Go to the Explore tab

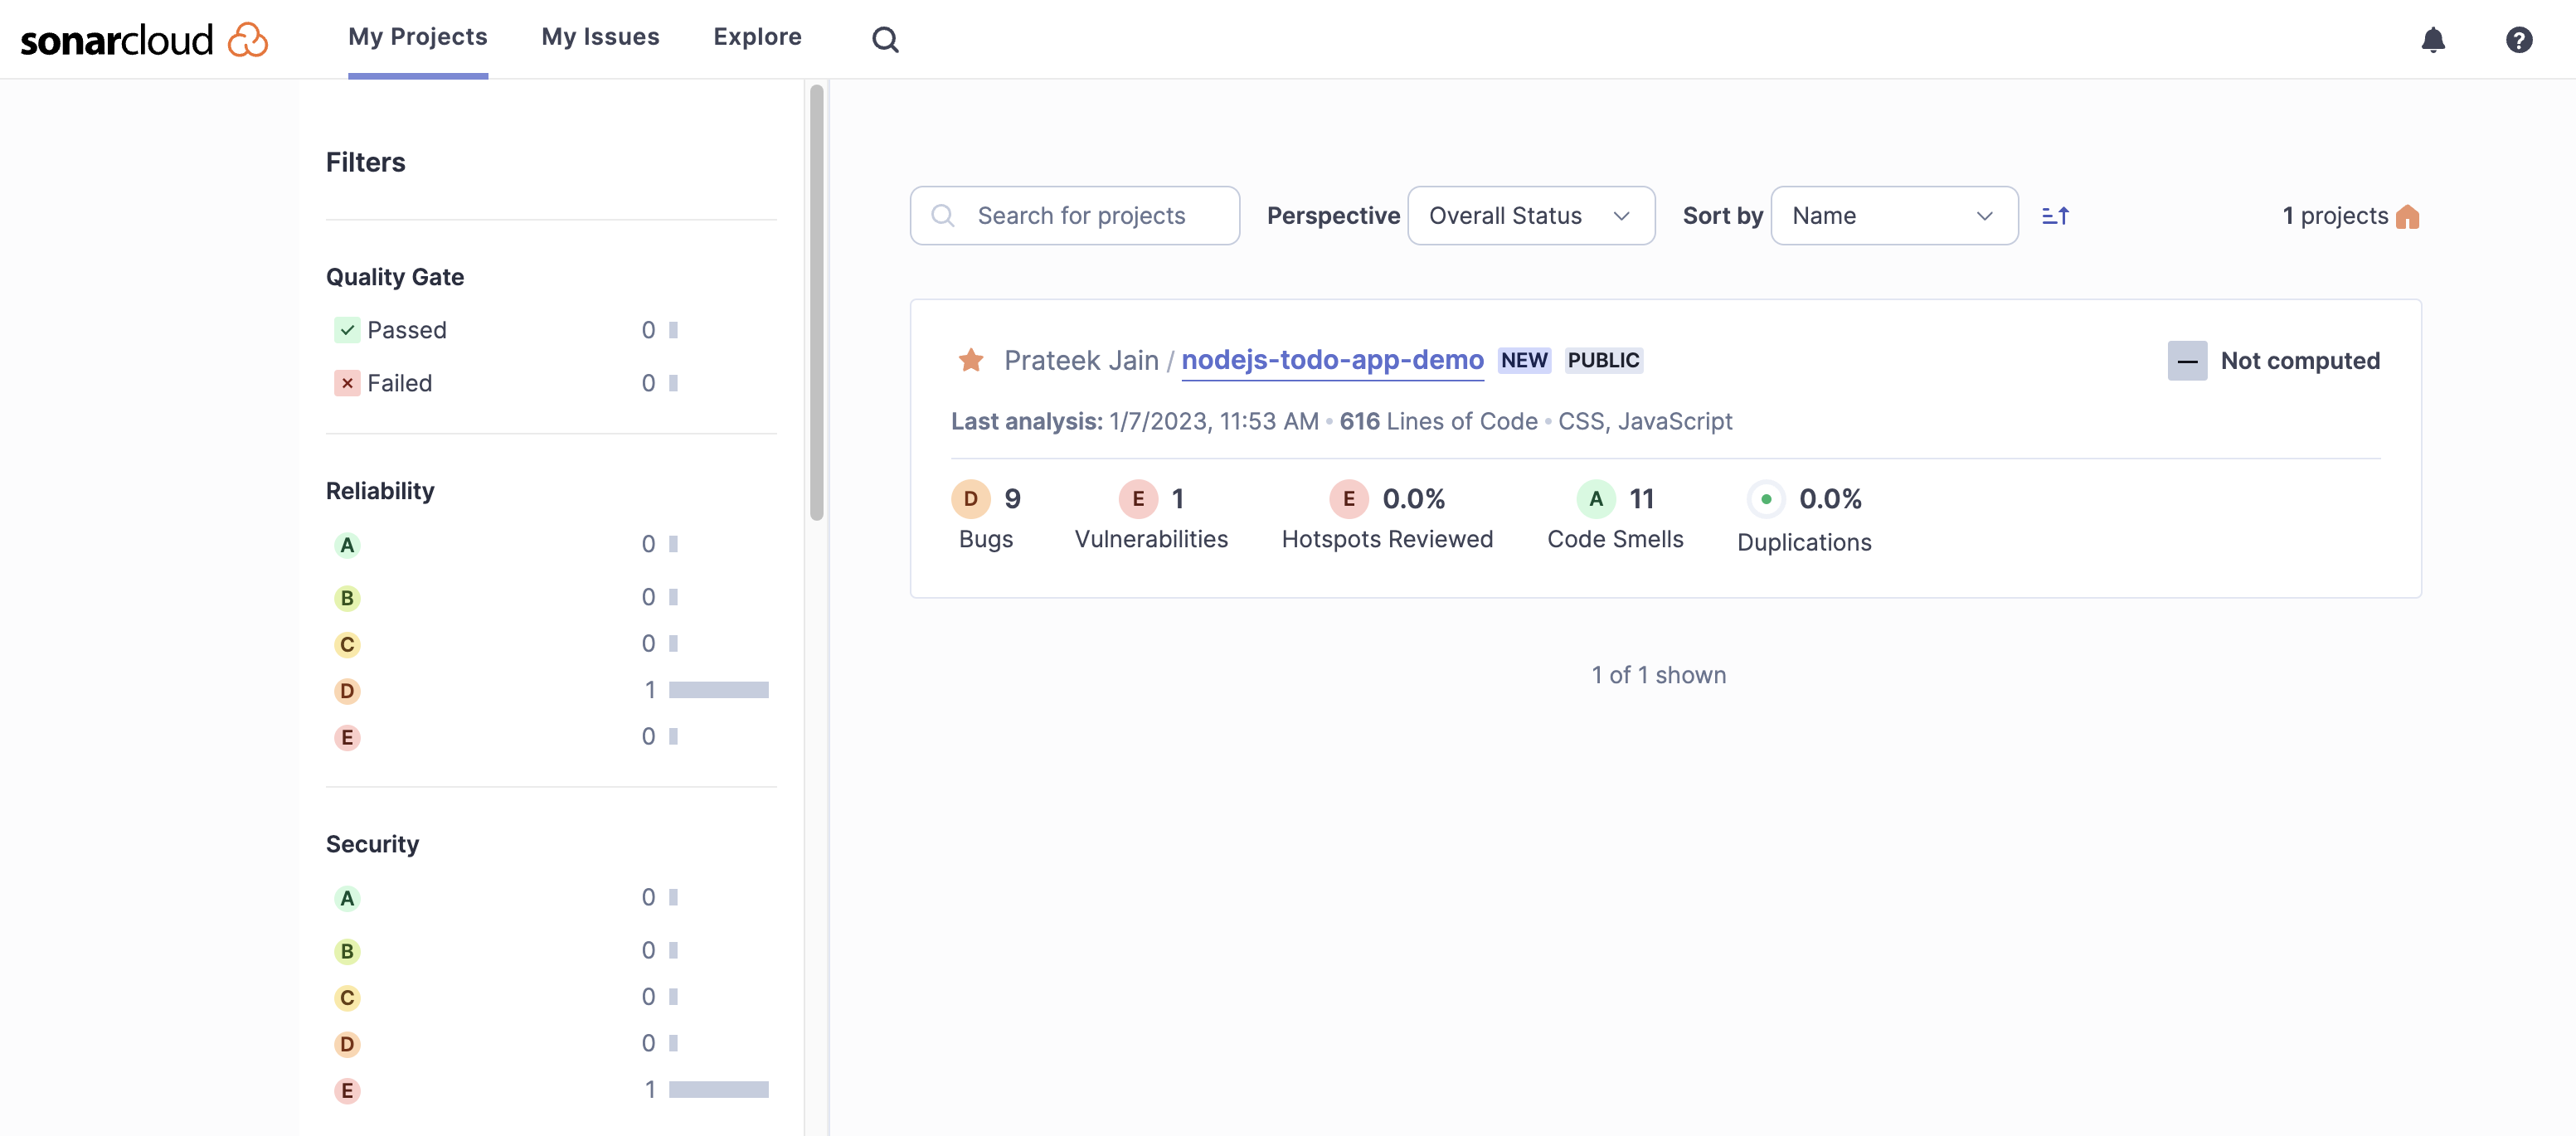point(757,37)
